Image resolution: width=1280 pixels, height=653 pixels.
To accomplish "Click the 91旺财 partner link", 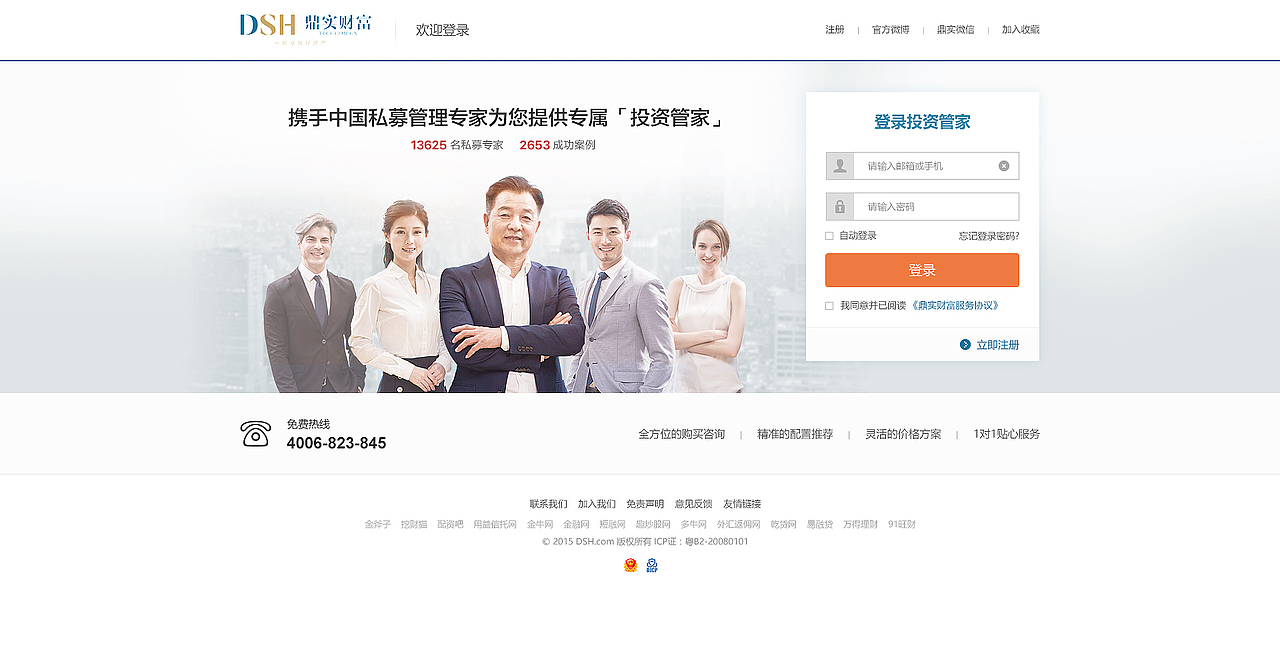I will pos(902,524).
